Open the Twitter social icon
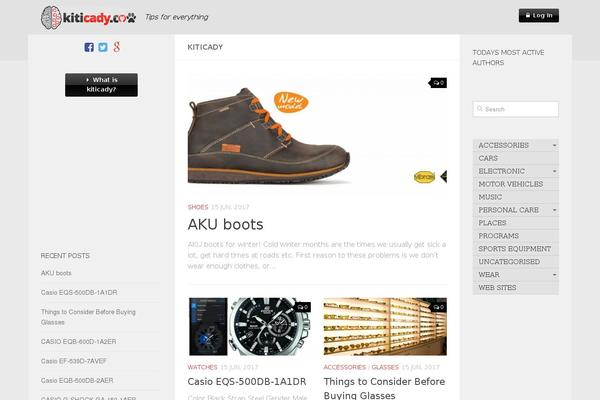The width and height of the screenshot is (600, 400). click(x=103, y=47)
